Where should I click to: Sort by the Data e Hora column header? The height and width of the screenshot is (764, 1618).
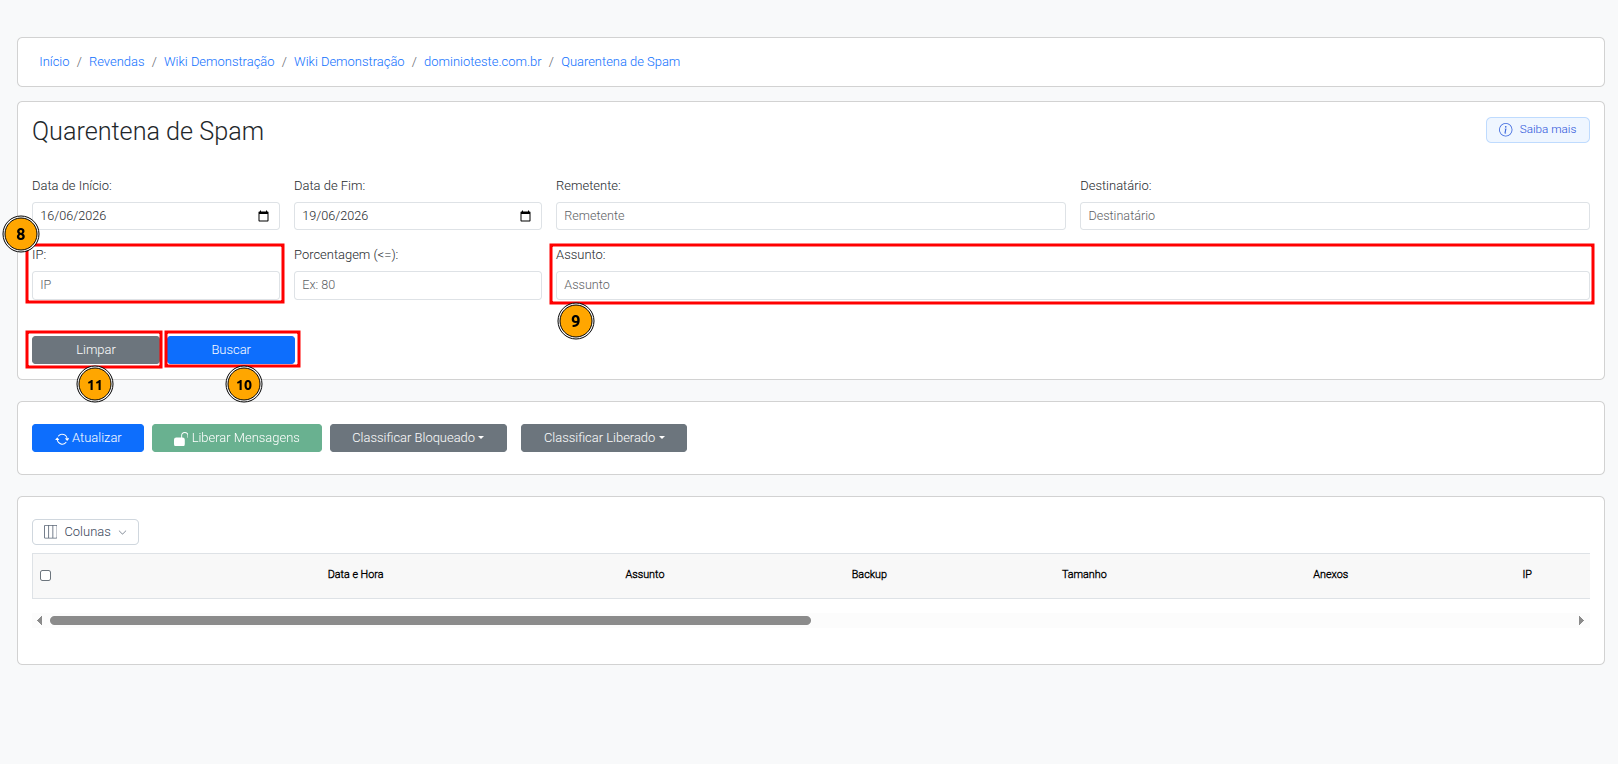coord(355,575)
